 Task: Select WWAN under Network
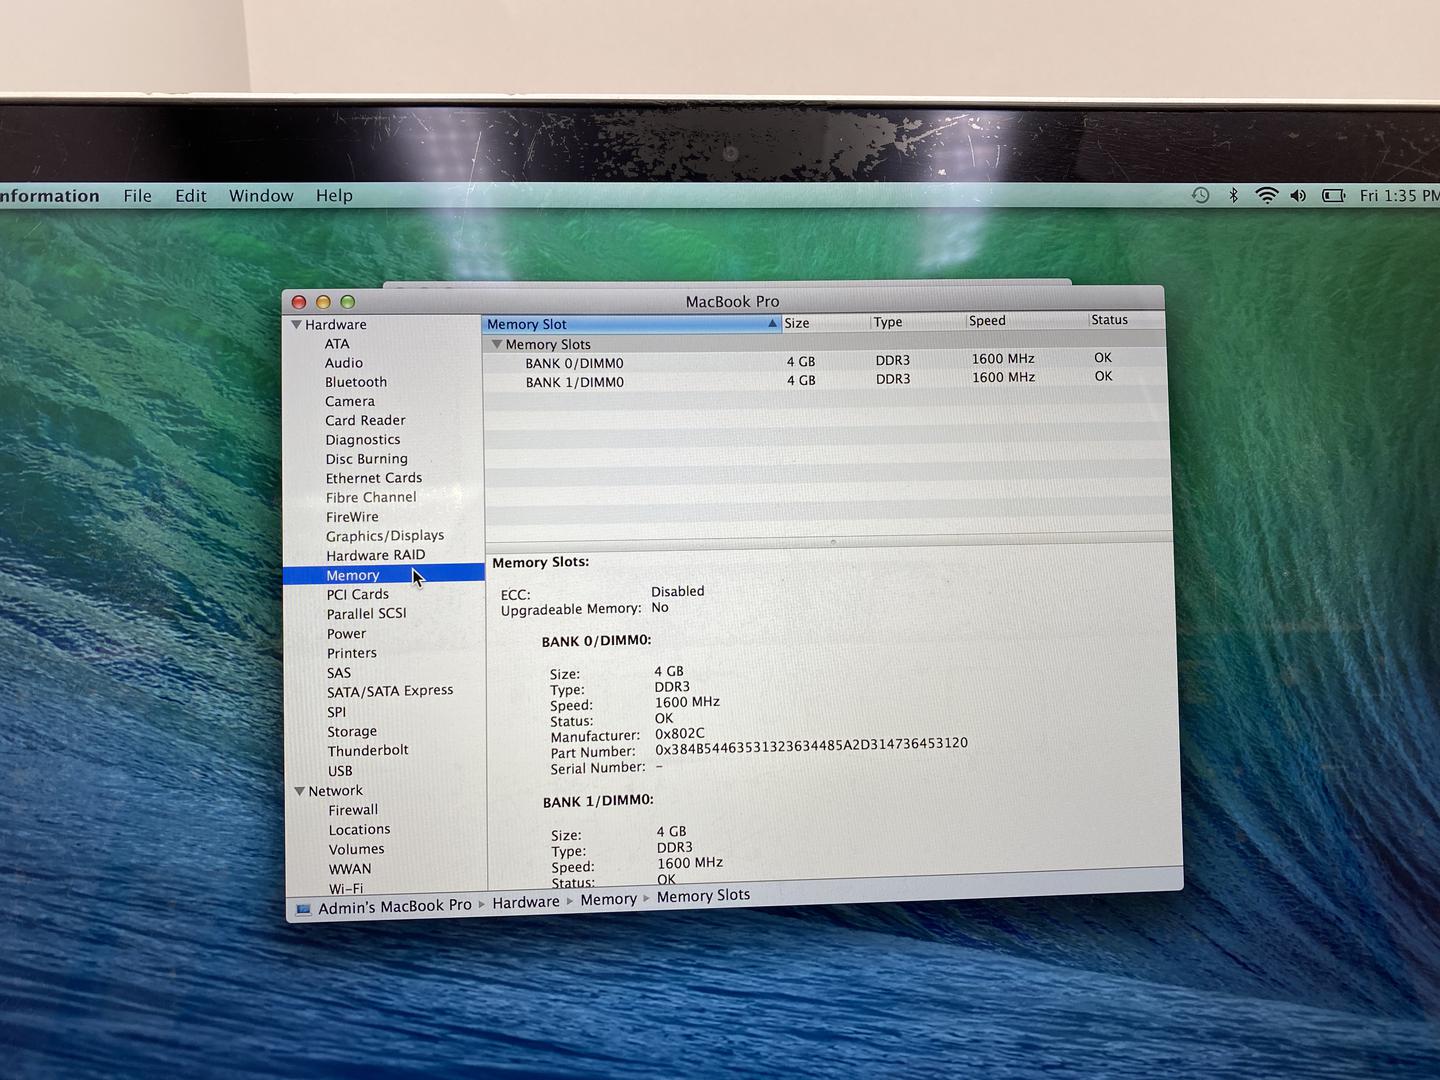point(350,869)
